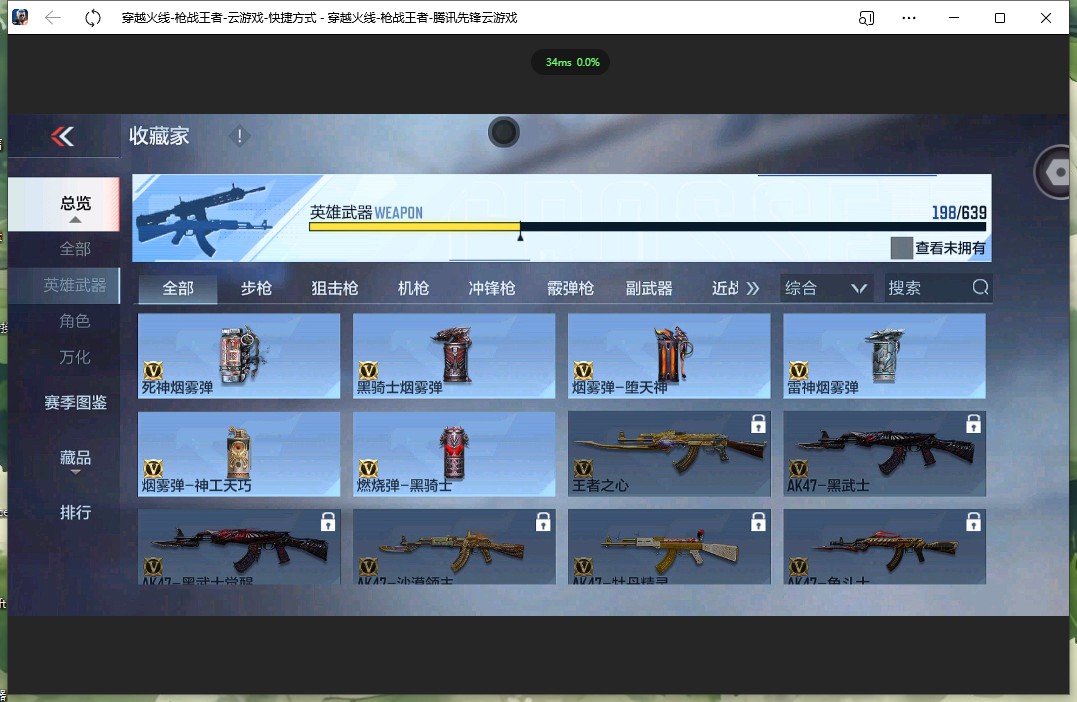Click the network latency 34ms indicator
1077x702 pixels.
[x=570, y=63]
